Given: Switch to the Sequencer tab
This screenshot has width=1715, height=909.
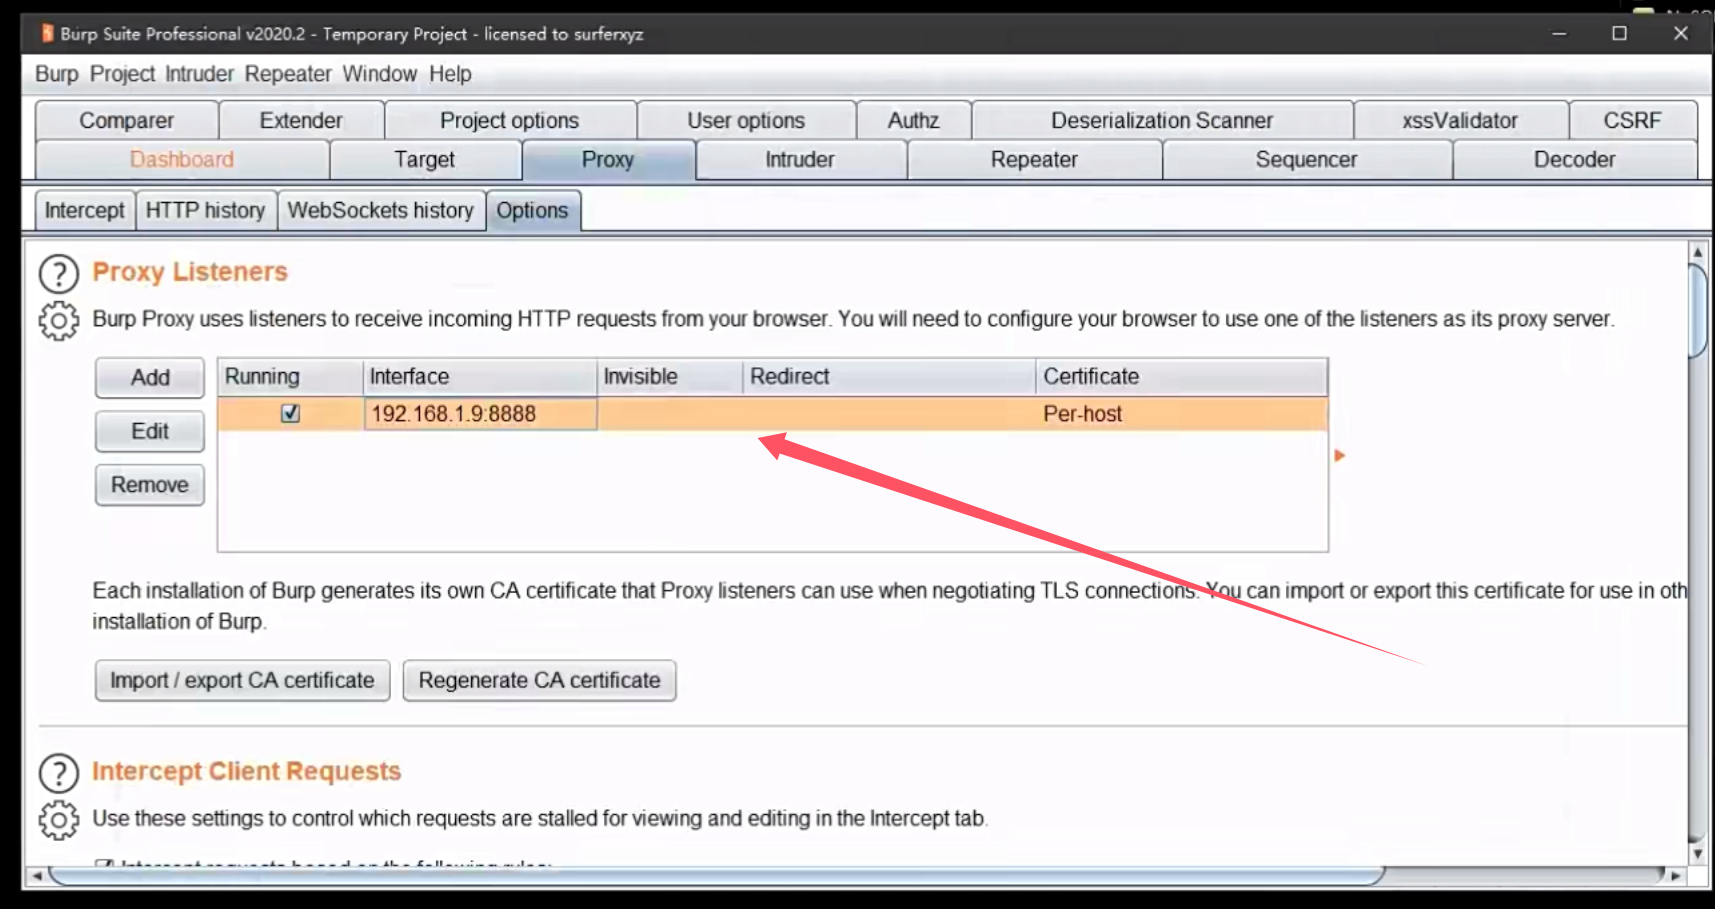Looking at the screenshot, I should click(1307, 160).
